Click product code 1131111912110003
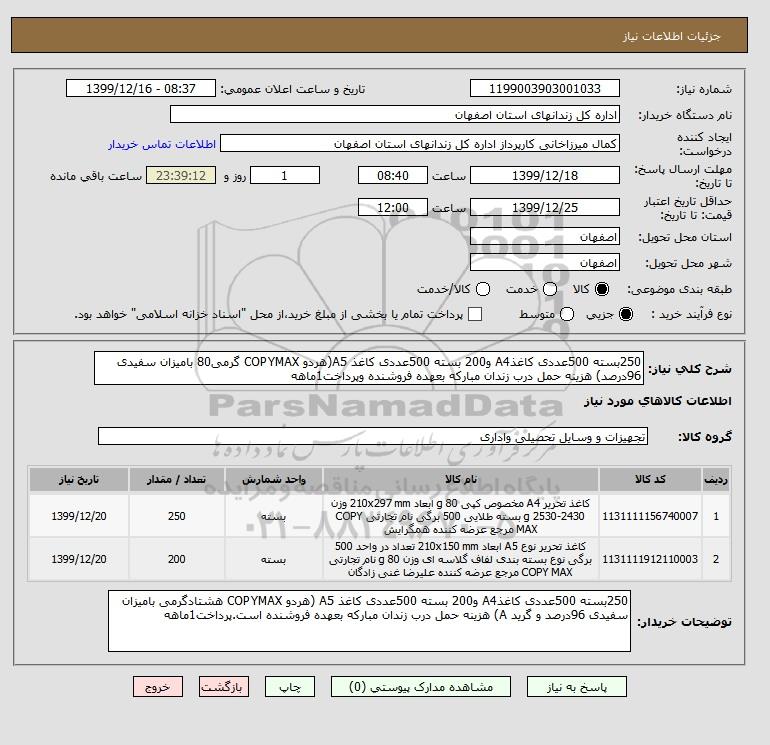 650,559
